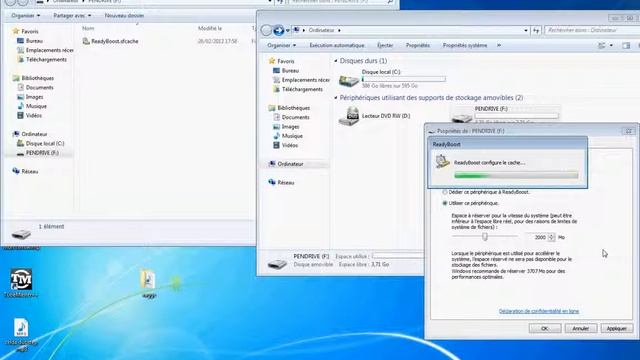This screenshot has height=360, width=640.
Task: Click the reserved space Mo value field
Action: pos(536,237)
